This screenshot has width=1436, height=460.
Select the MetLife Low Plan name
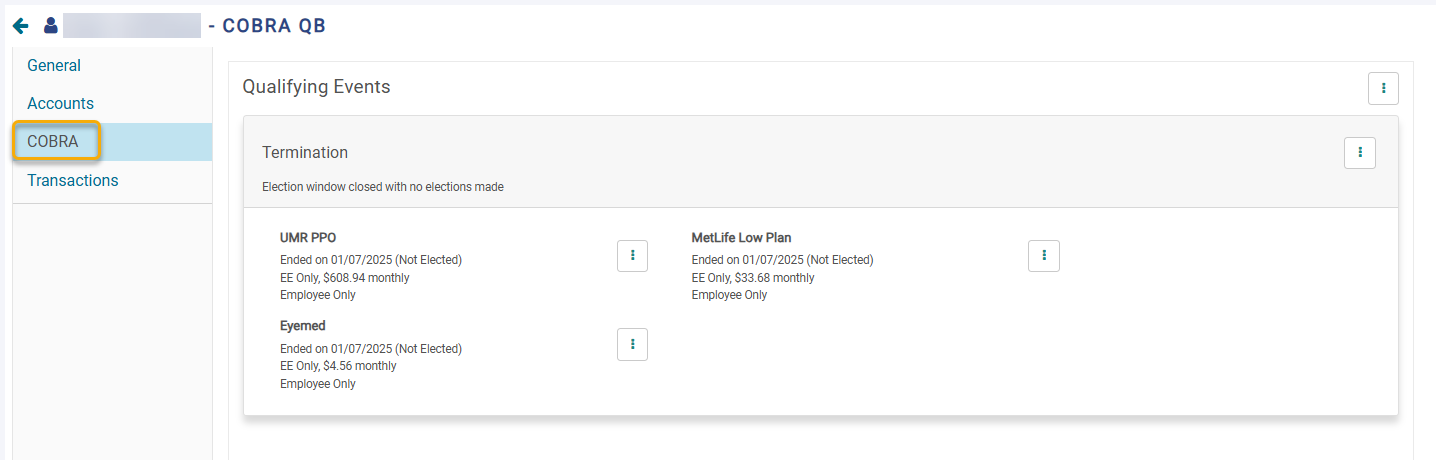(741, 238)
